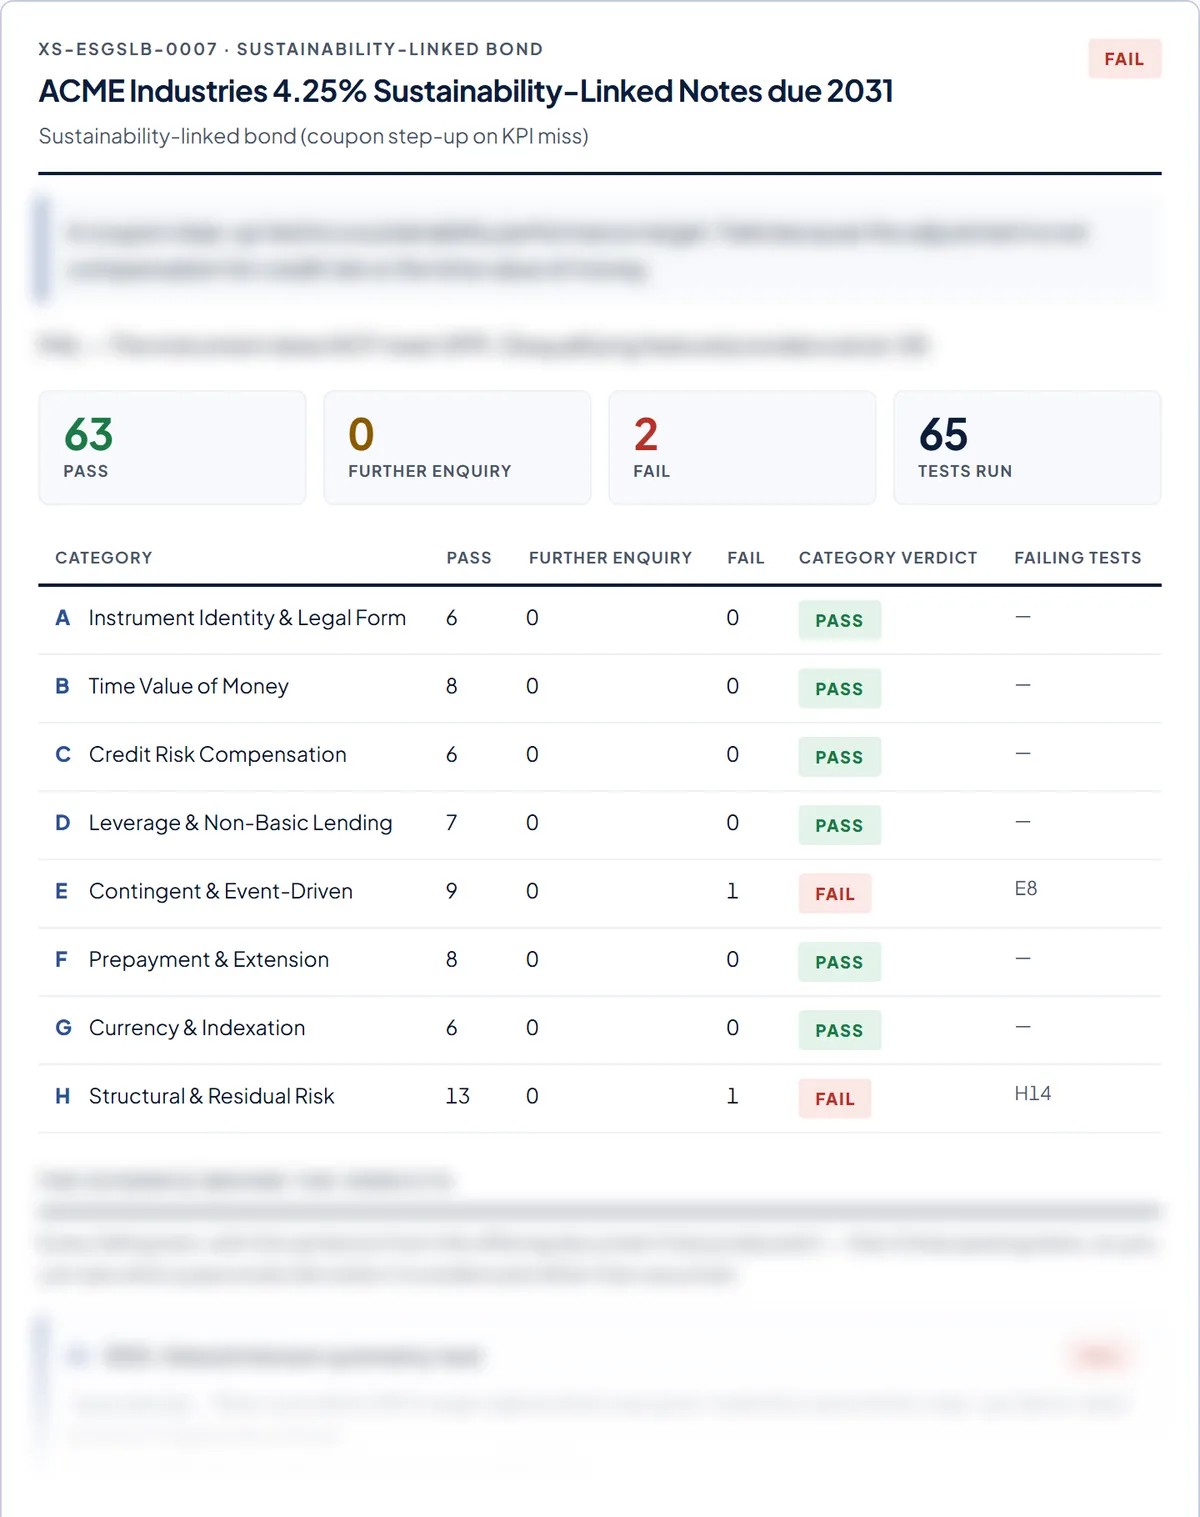Screen dimensions: 1200x1517
Task: Click the category letter C
Action: pos(62,754)
